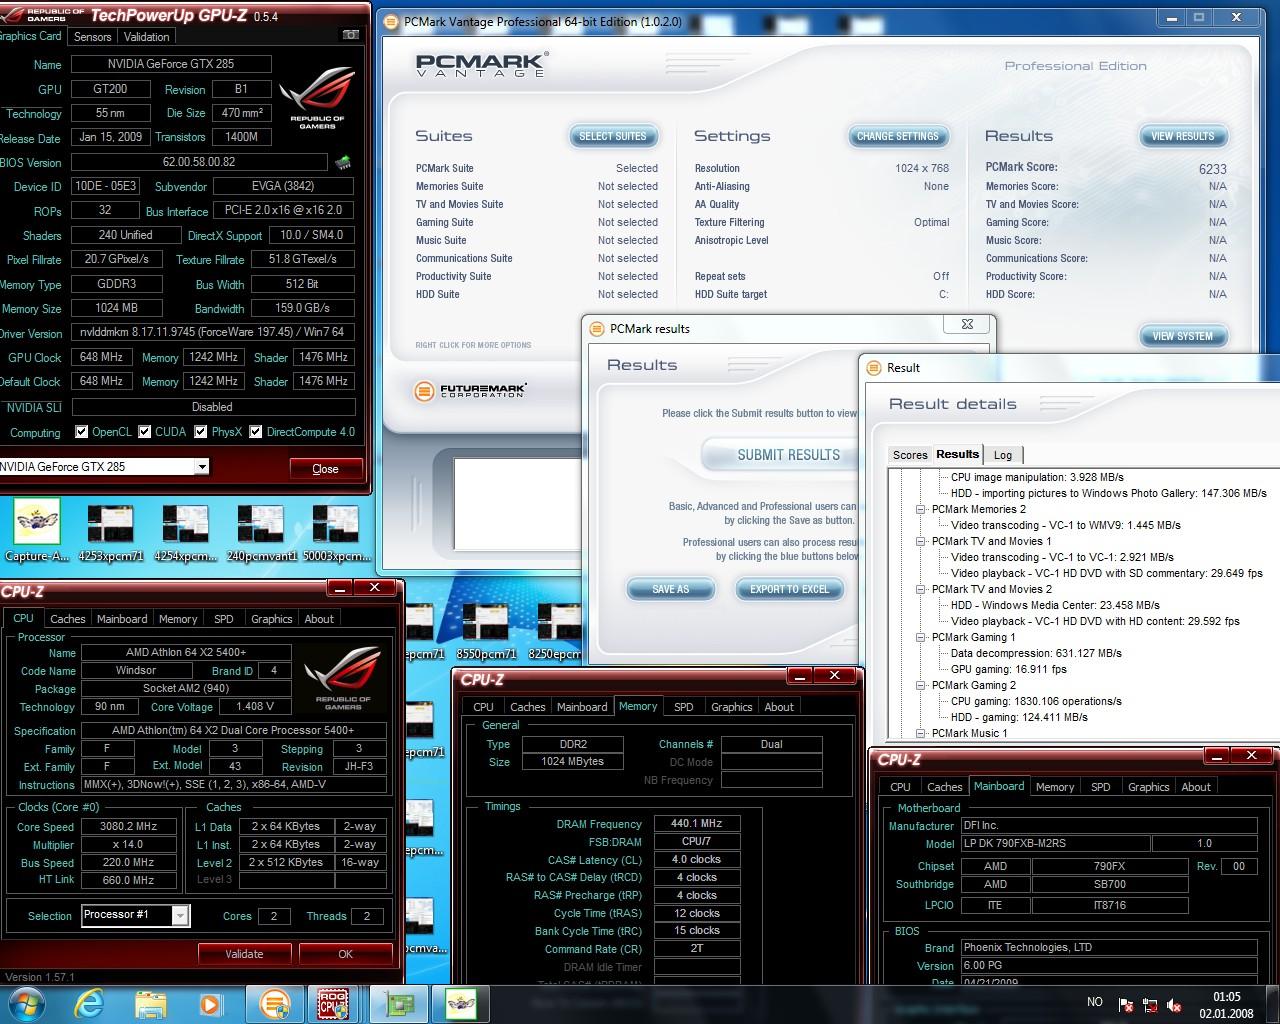This screenshot has width=1280, height=1024.
Task: Click the PCMark Score 6233 value
Action: click(x=1212, y=169)
